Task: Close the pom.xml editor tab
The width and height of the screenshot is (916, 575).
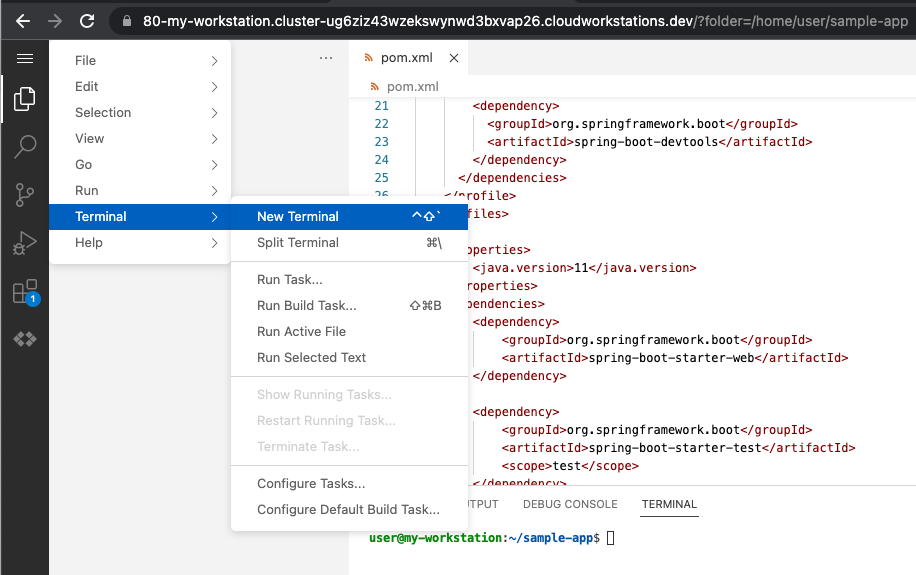Action: click(454, 58)
